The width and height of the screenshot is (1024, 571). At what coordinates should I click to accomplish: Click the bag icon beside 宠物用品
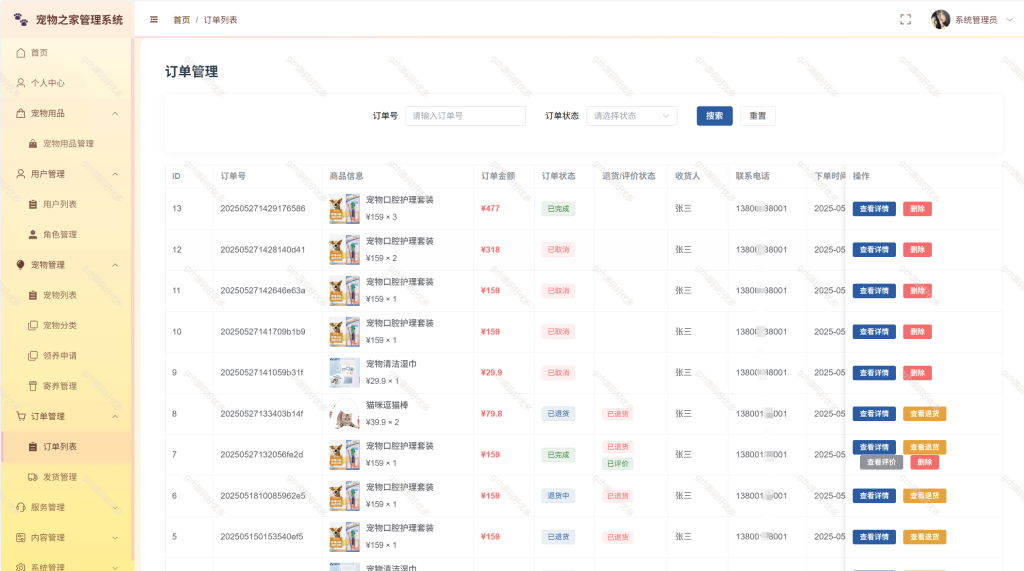(21, 113)
